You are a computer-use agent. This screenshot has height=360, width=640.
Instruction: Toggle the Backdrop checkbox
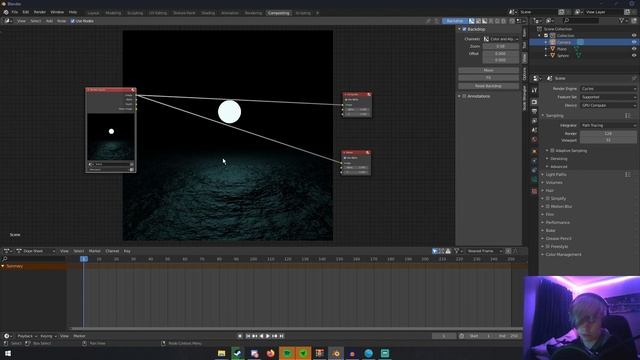click(464, 29)
